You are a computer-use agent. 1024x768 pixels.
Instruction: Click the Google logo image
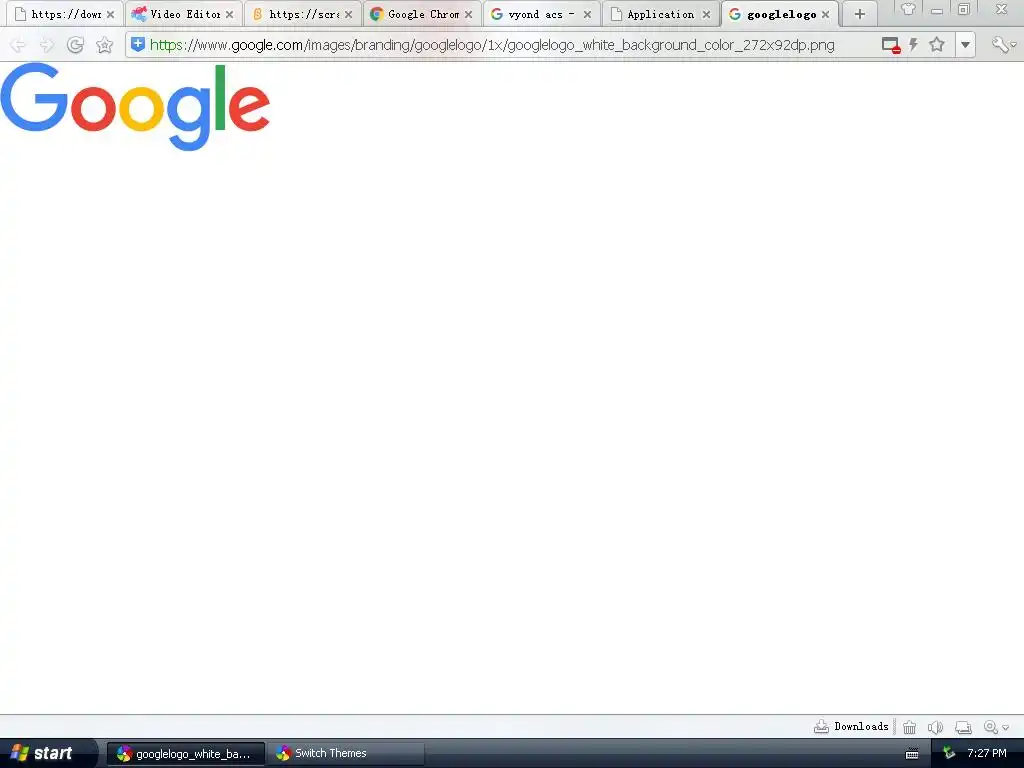(135, 107)
